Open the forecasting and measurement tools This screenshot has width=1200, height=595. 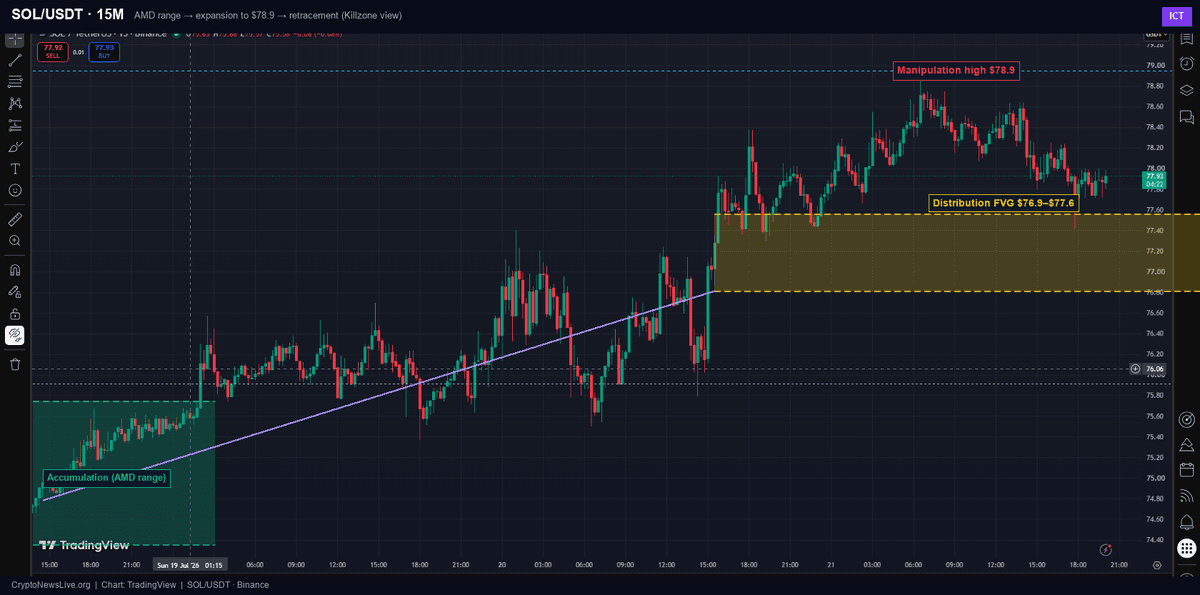(15, 125)
